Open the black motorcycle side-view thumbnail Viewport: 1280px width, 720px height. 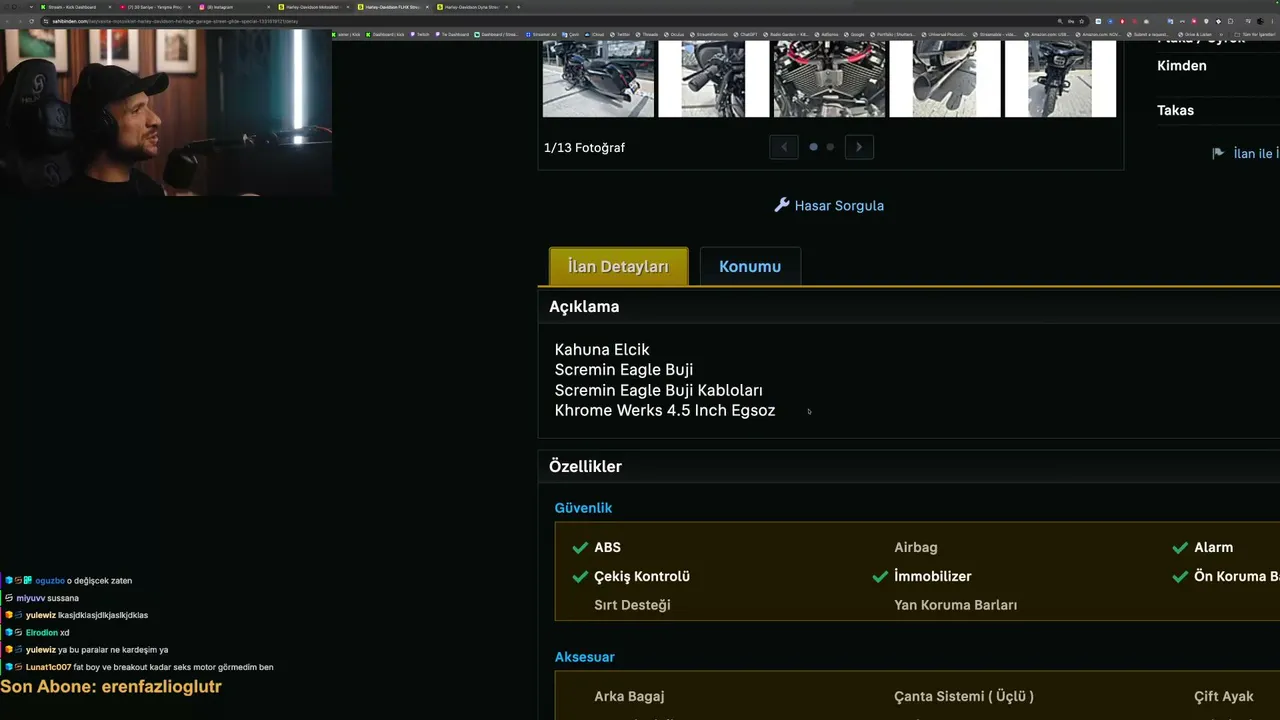pyautogui.click(x=598, y=78)
